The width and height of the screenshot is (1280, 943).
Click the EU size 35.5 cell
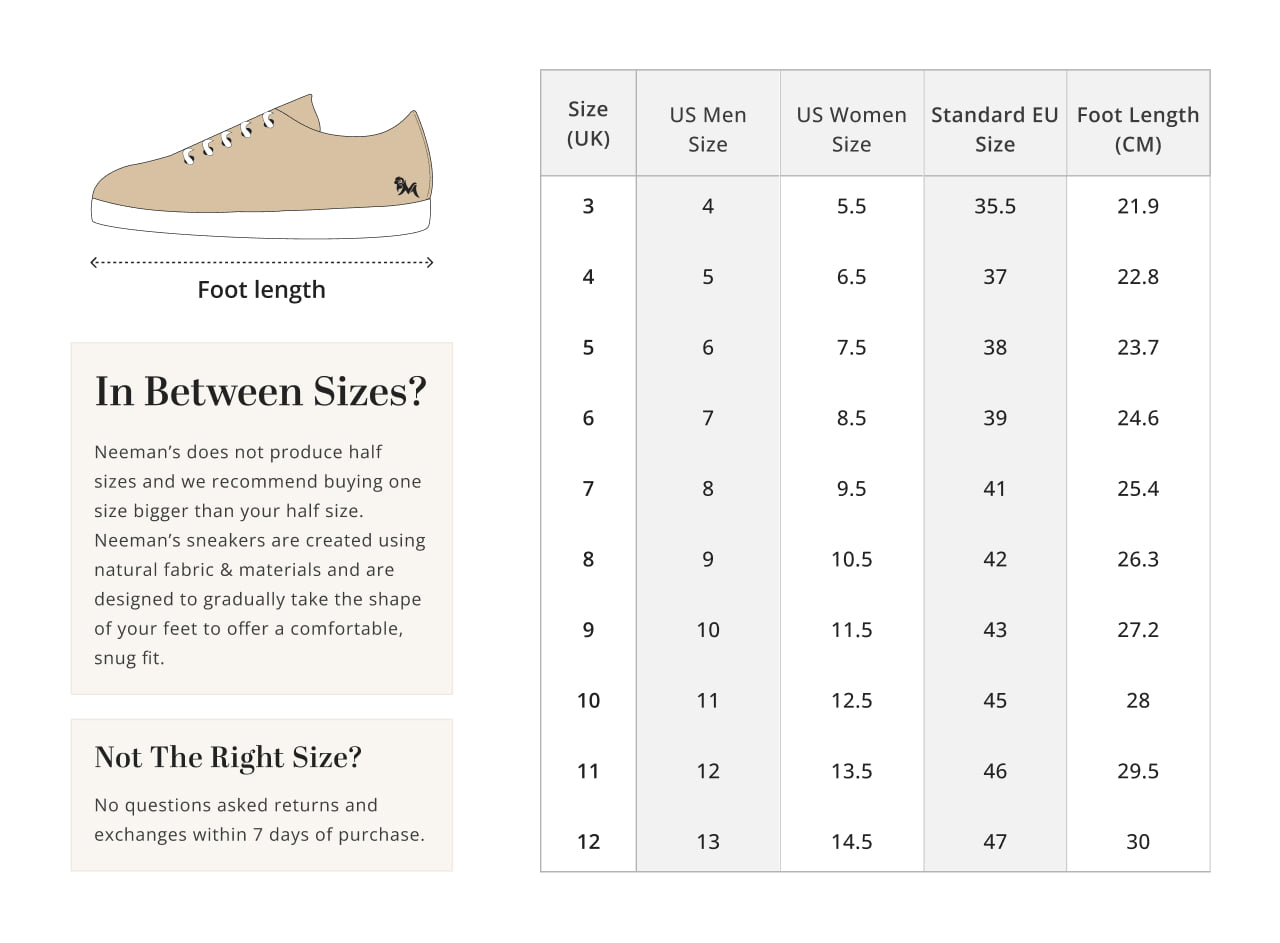(x=994, y=206)
